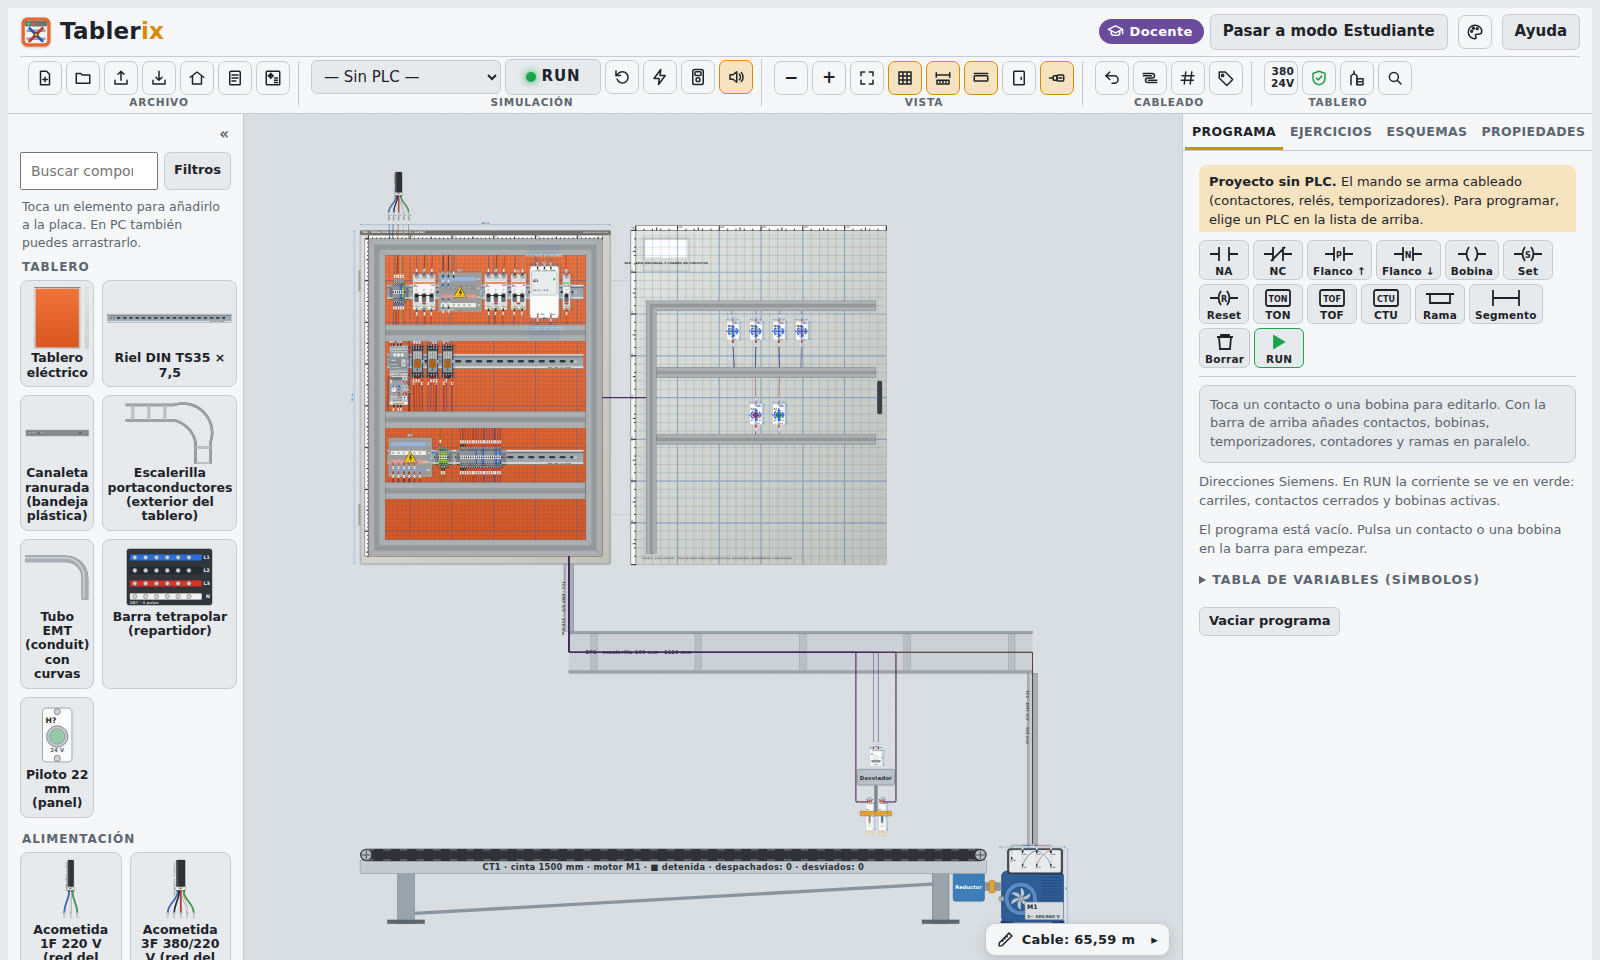The width and height of the screenshot is (1600, 960).
Task: Click Pasar a modo Estudiante
Action: (x=1328, y=31)
